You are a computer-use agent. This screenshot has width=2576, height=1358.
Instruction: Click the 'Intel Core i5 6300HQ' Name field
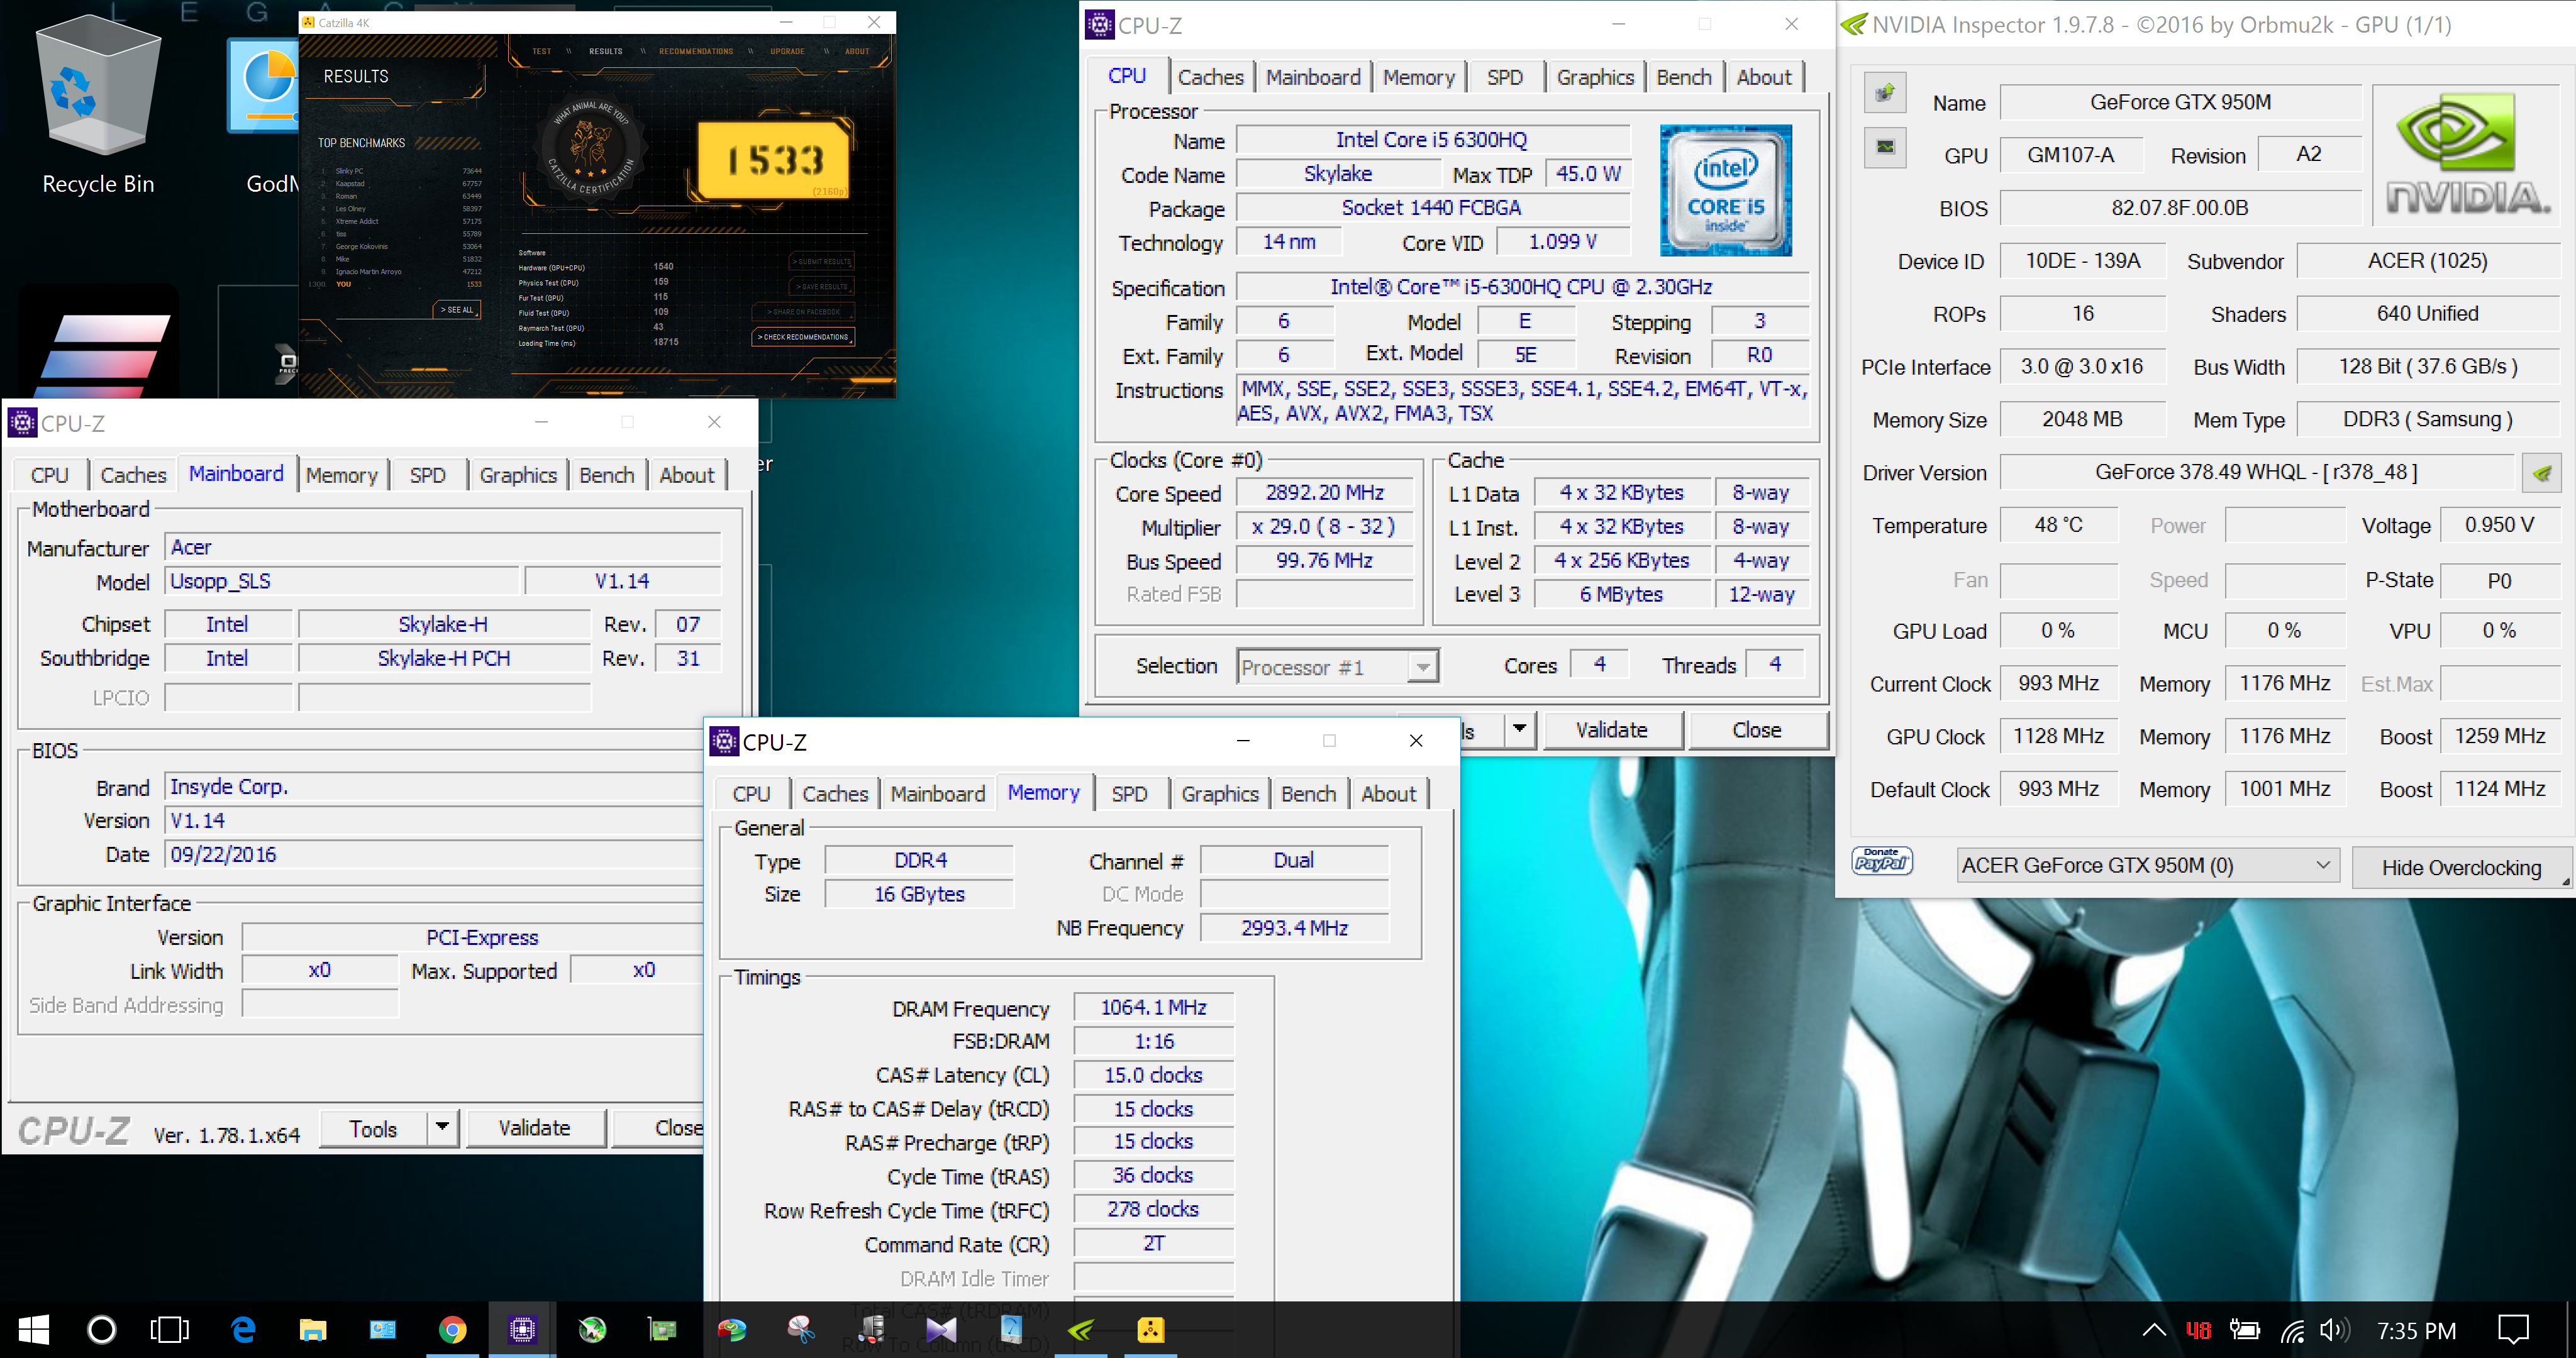(x=1432, y=140)
